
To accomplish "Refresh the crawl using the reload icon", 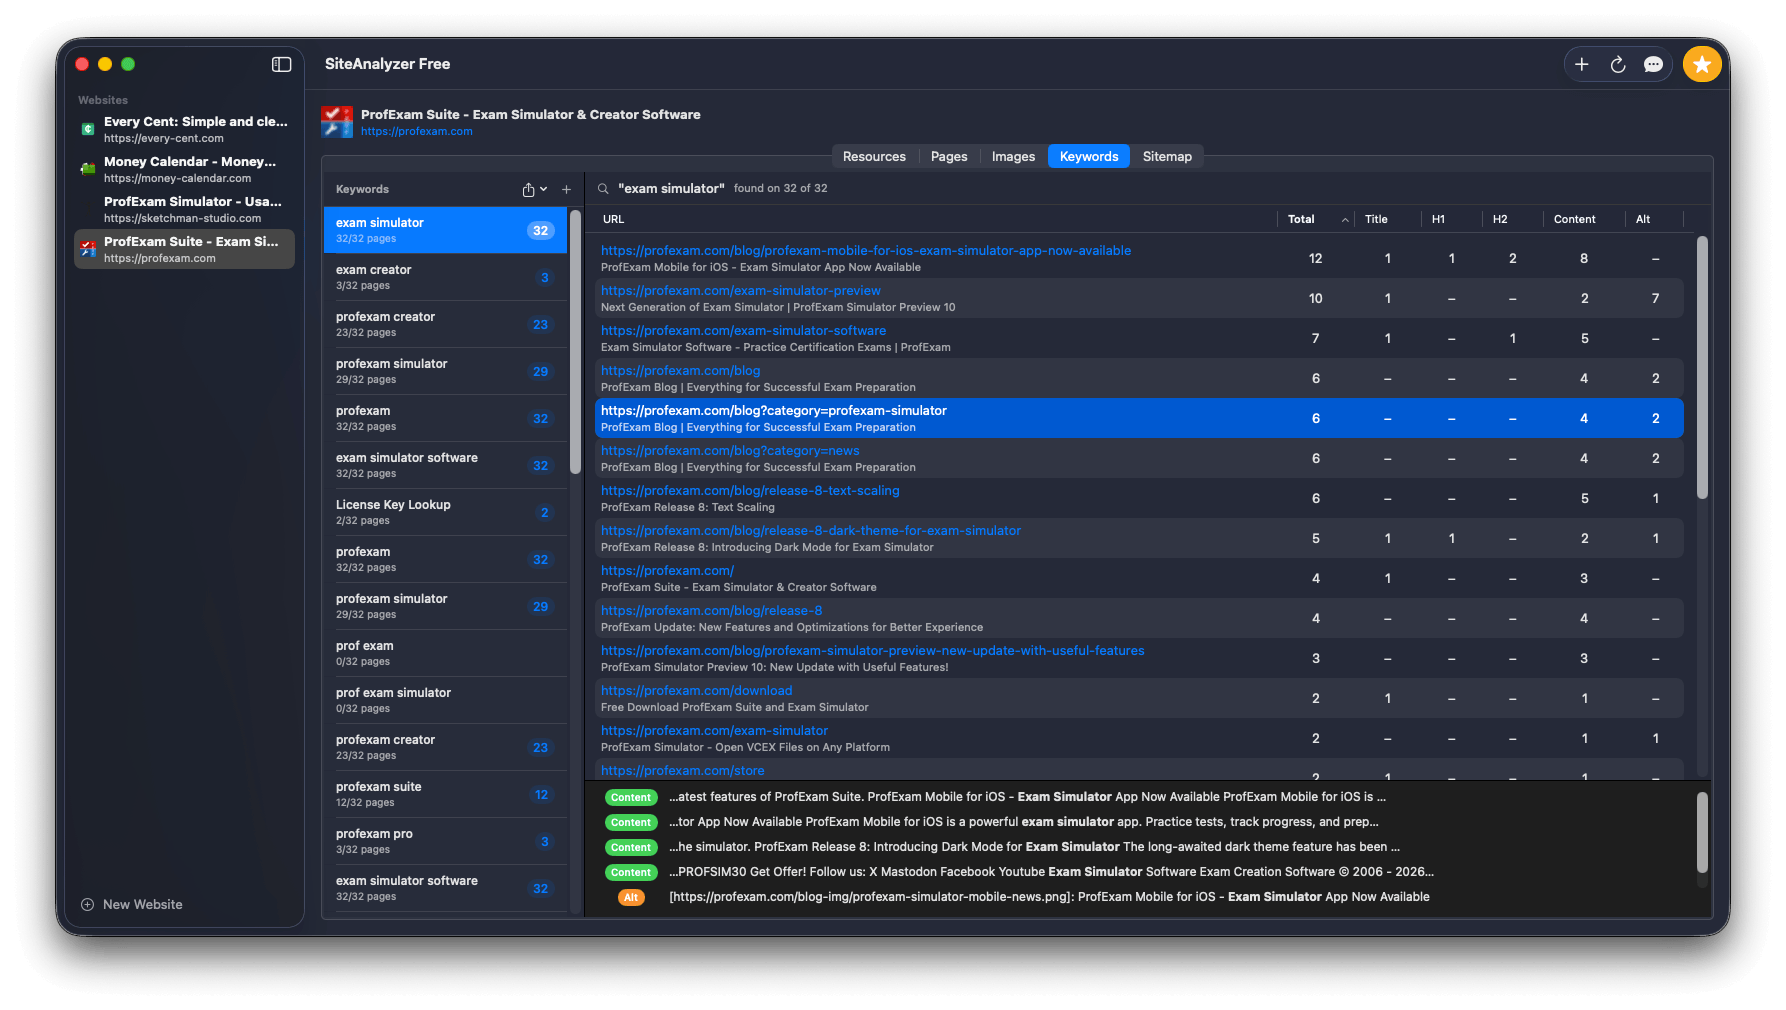I will (x=1618, y=64).
